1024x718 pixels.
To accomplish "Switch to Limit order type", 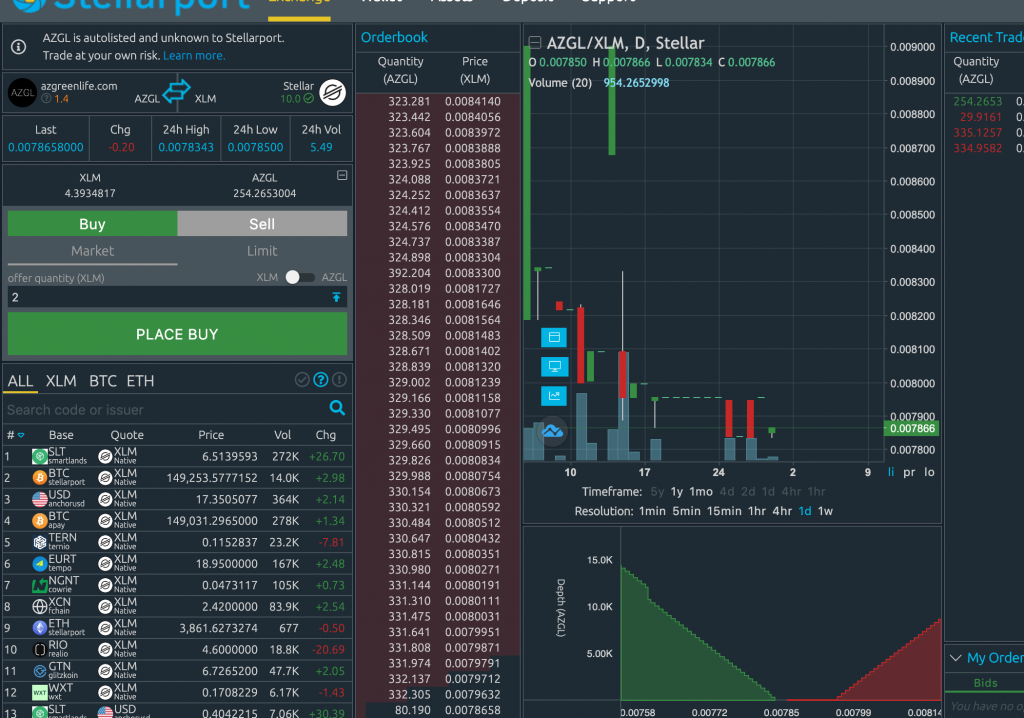I will [x=262, y=251].
